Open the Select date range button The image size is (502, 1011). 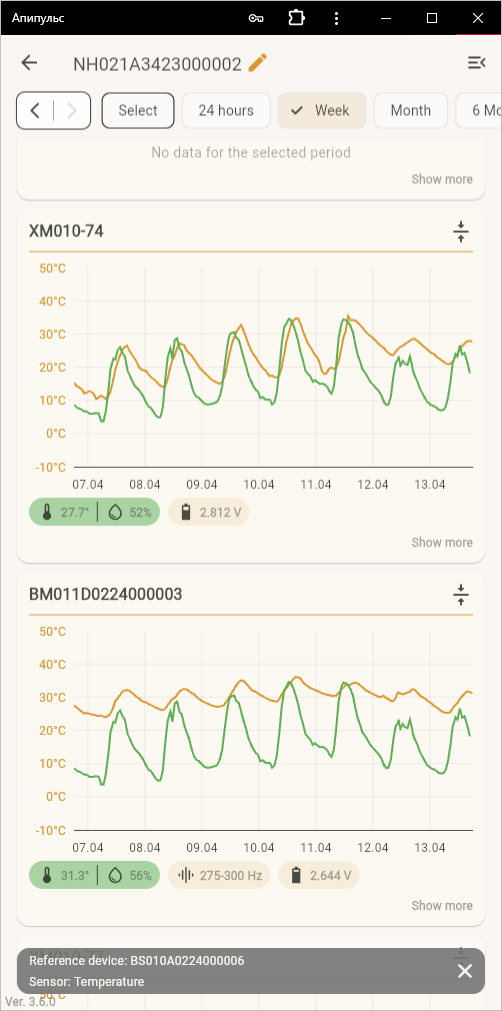point(138,110)
